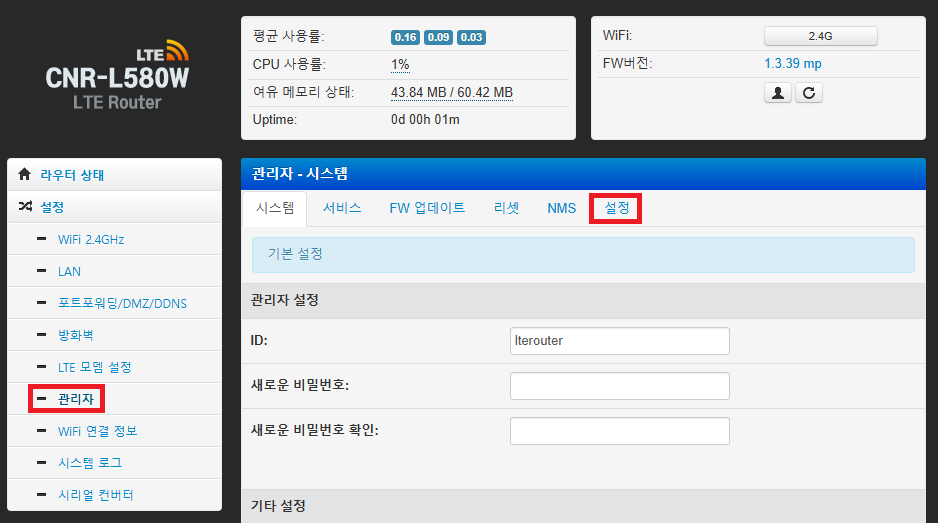Viewport: 938px width, 523px height.
Task: Switch to the 설정 tab
Action: [x=616, y=208]
